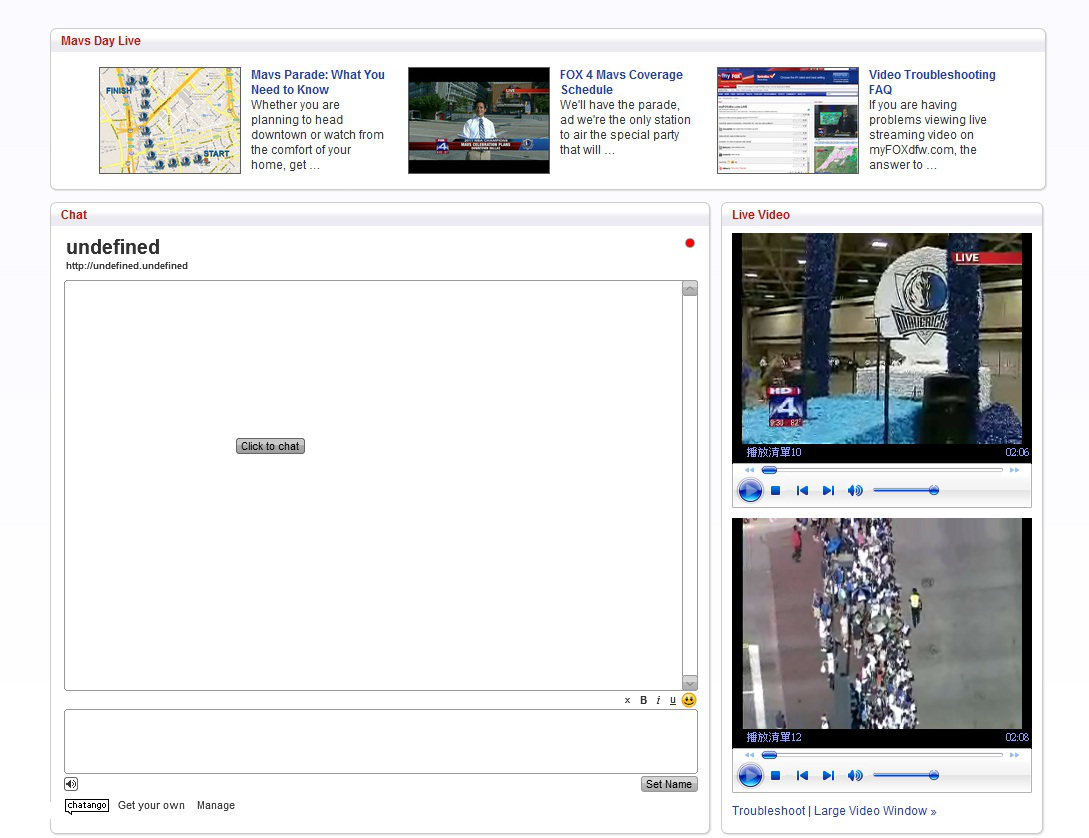Click the troubleshooting page screenshot thumbnail

point(788,120)
